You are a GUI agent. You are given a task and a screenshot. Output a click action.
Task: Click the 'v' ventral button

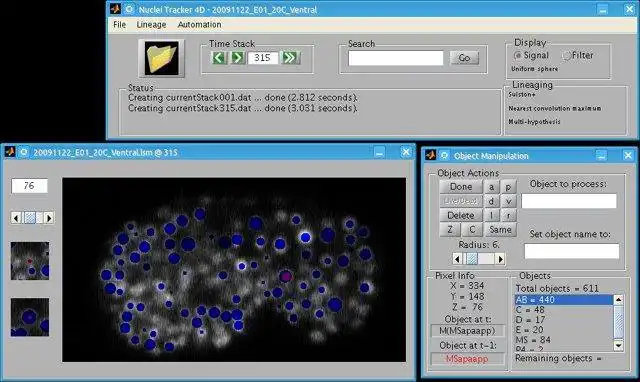click(x=509, y=201)
